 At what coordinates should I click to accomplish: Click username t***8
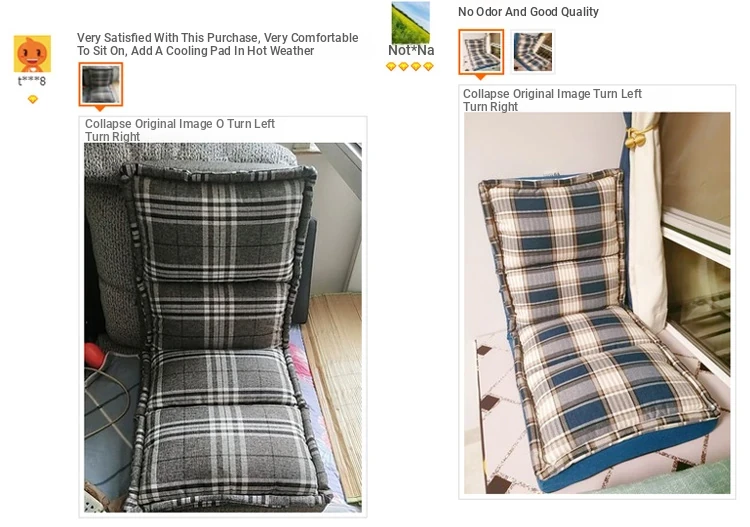[32, 81]
